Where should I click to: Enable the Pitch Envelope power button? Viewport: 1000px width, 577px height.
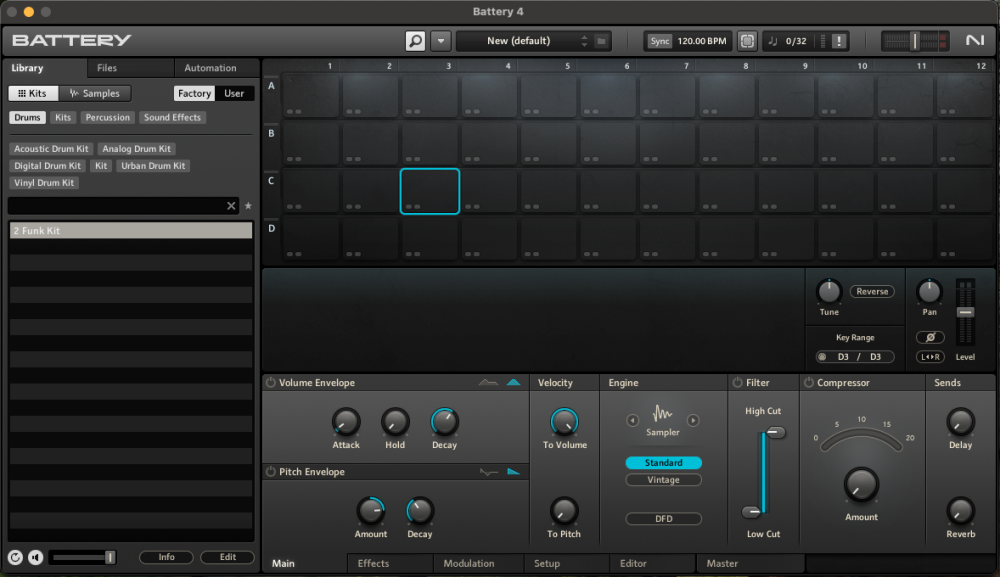270,472
